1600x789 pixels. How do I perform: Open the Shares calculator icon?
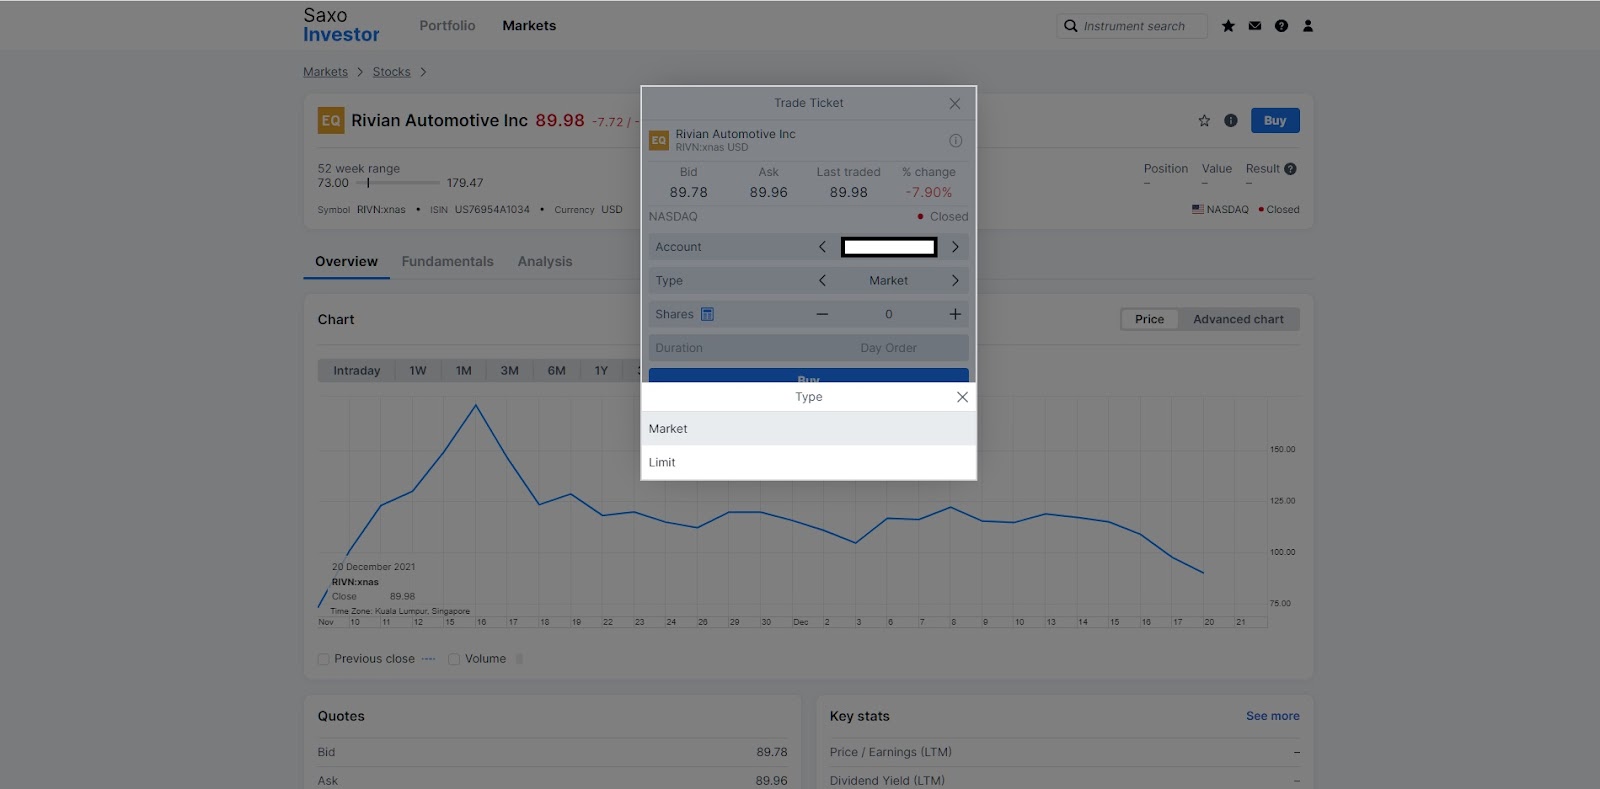[707, 314]
